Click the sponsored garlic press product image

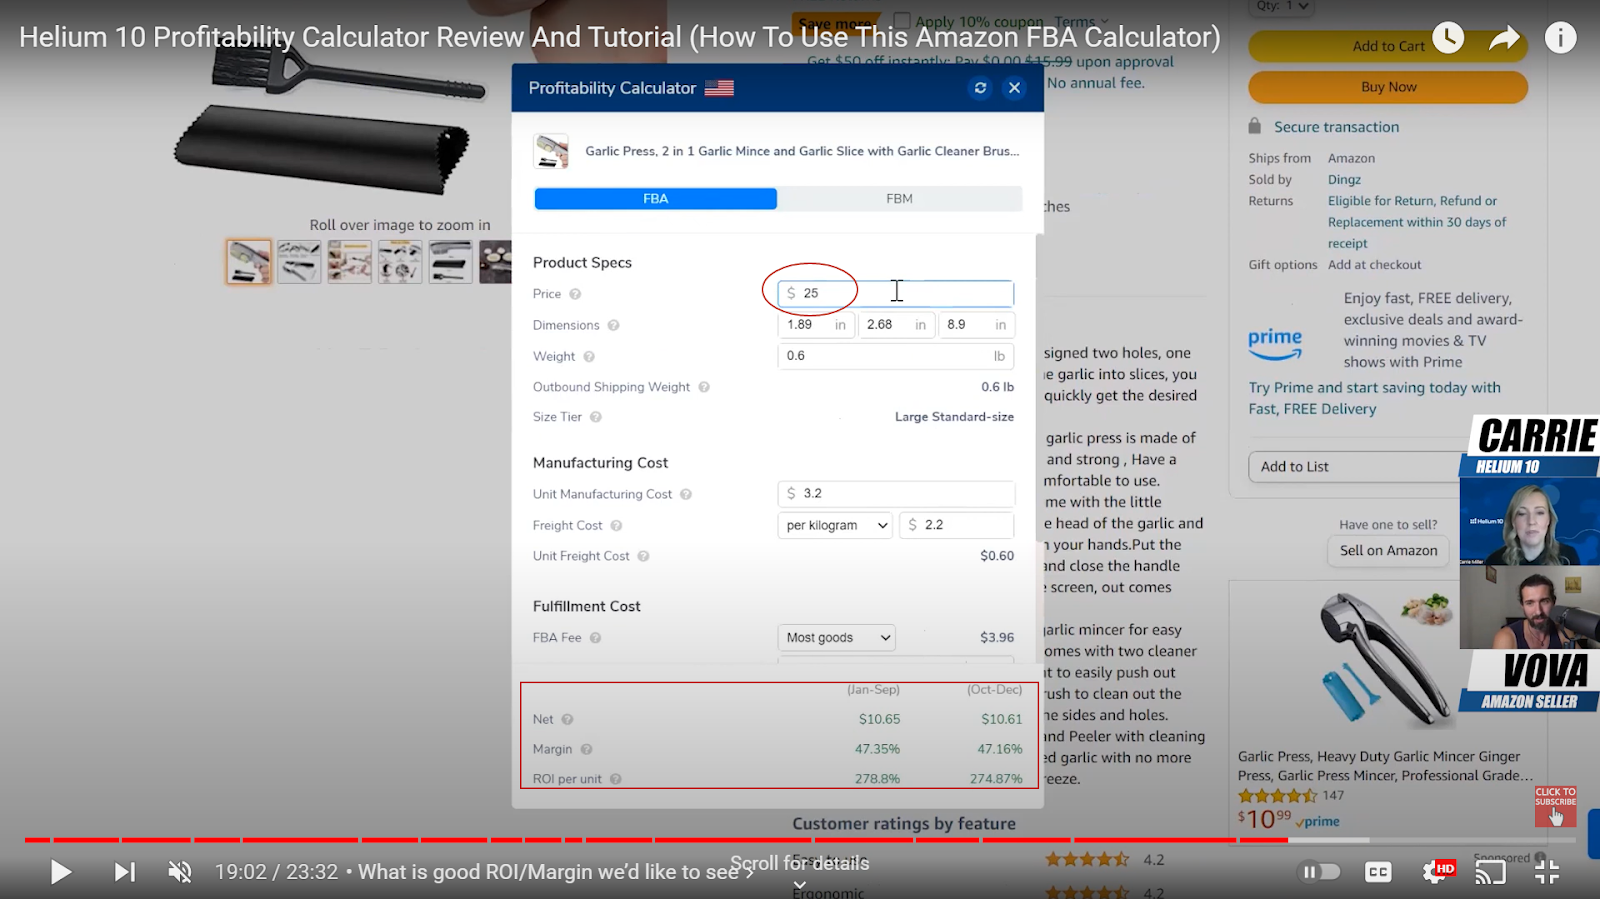coord(1385,658)
